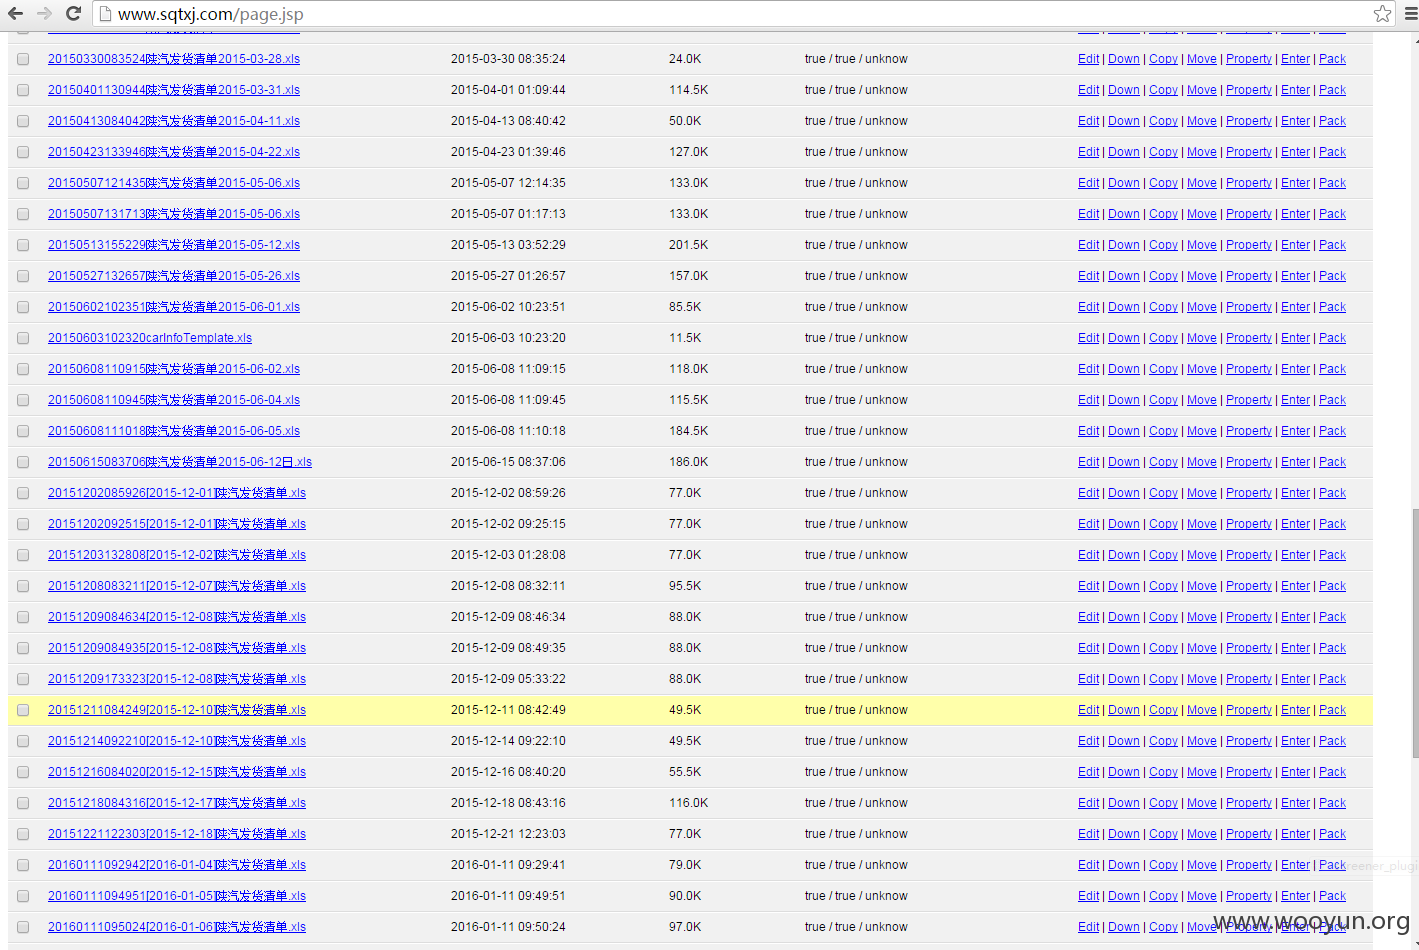Click Property for 2015-12-09 08:46:34 file
Image resolution: width=1419 pixels, height=950 pixels.
click(x=1249, y=617)
